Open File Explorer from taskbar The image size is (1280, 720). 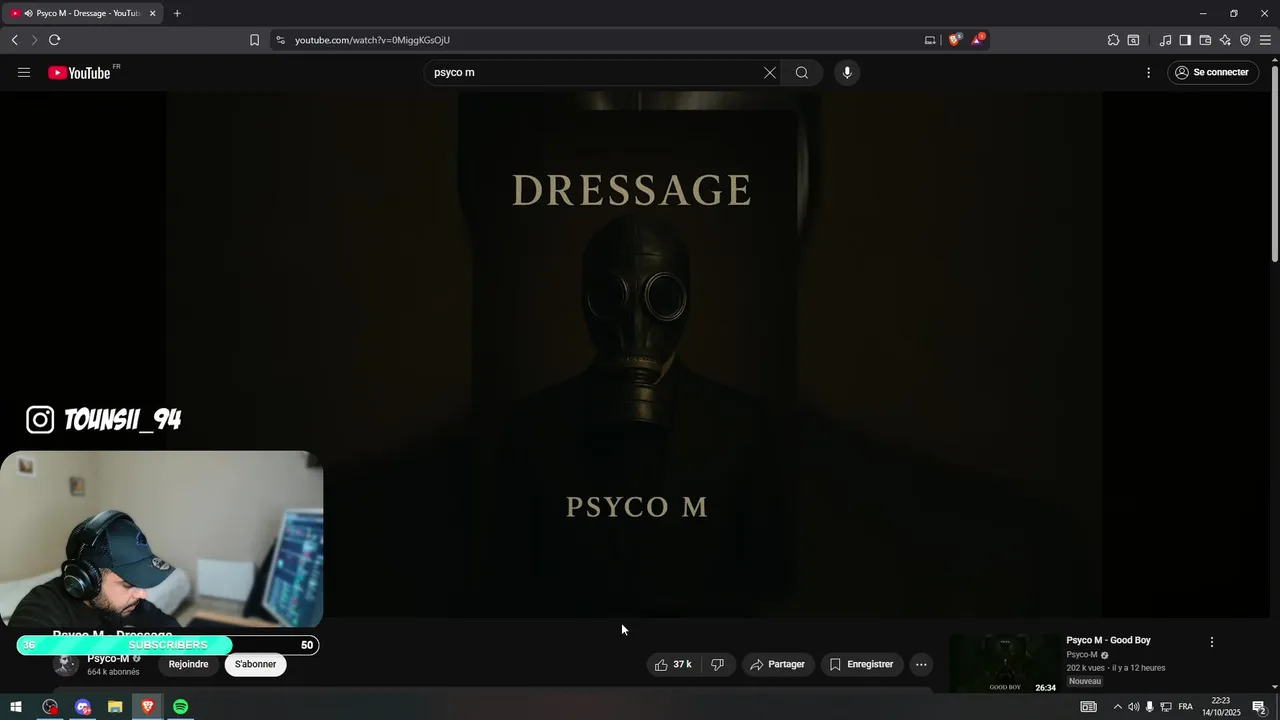tap(115, 707)
